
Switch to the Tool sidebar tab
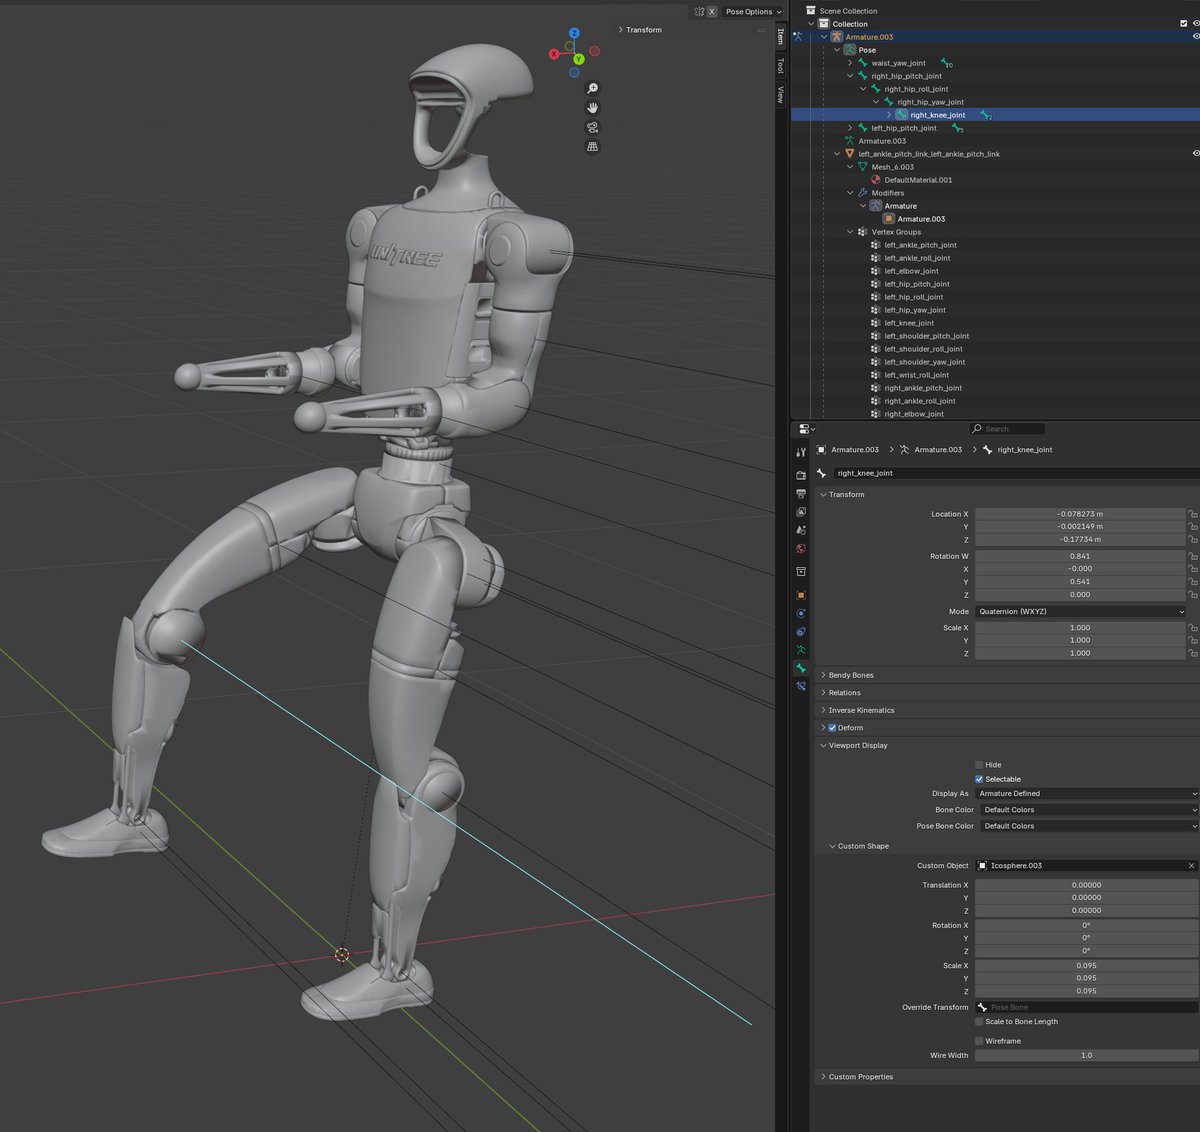click(781, 65)
